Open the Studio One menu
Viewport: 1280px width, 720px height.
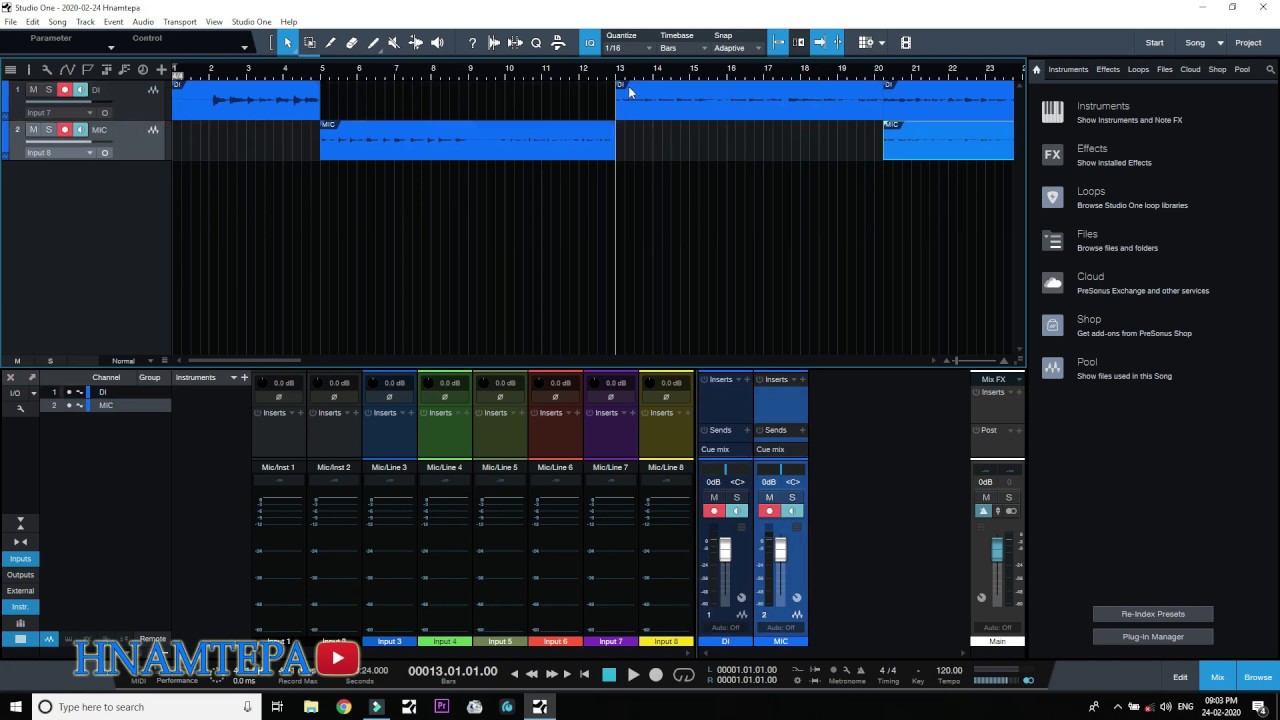click(251, 22)
